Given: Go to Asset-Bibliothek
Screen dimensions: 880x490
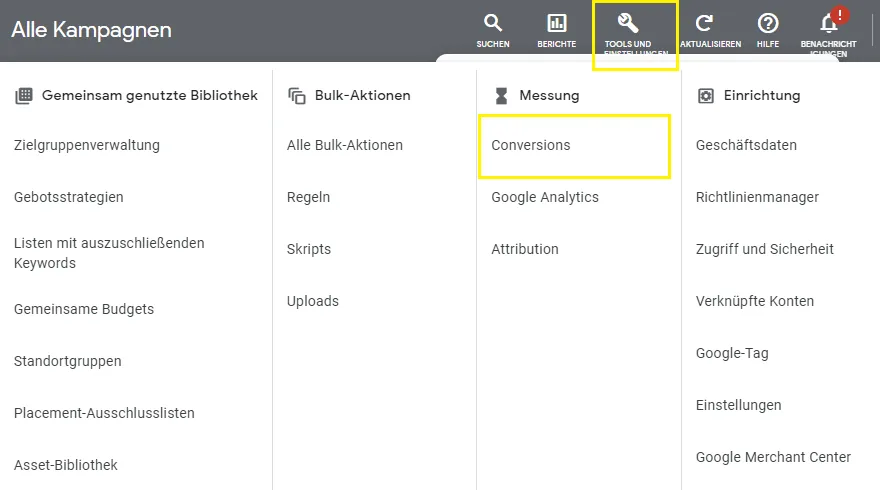Looking at the screenshot, I should (x=66, y=465).
